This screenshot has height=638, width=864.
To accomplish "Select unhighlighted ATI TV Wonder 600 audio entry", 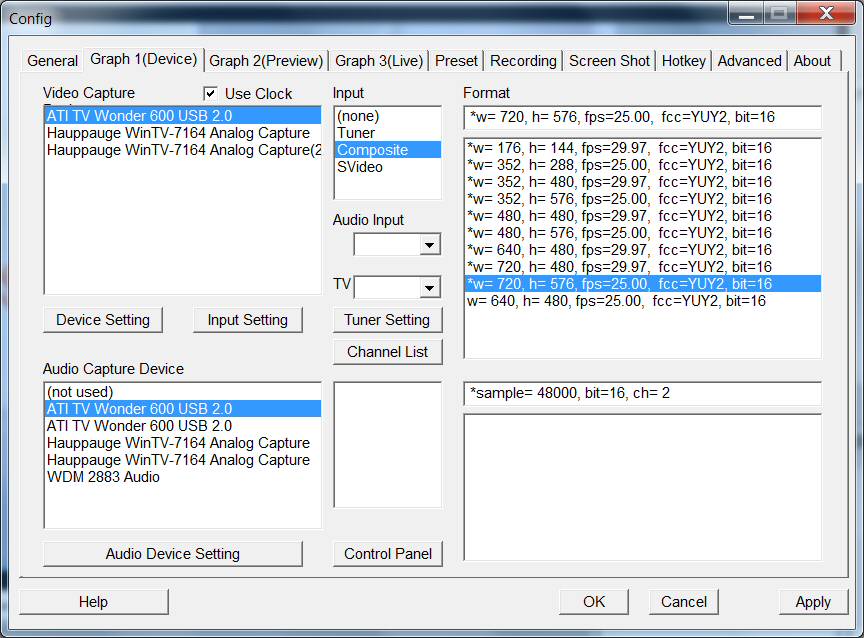I will (x=182, y=426).
